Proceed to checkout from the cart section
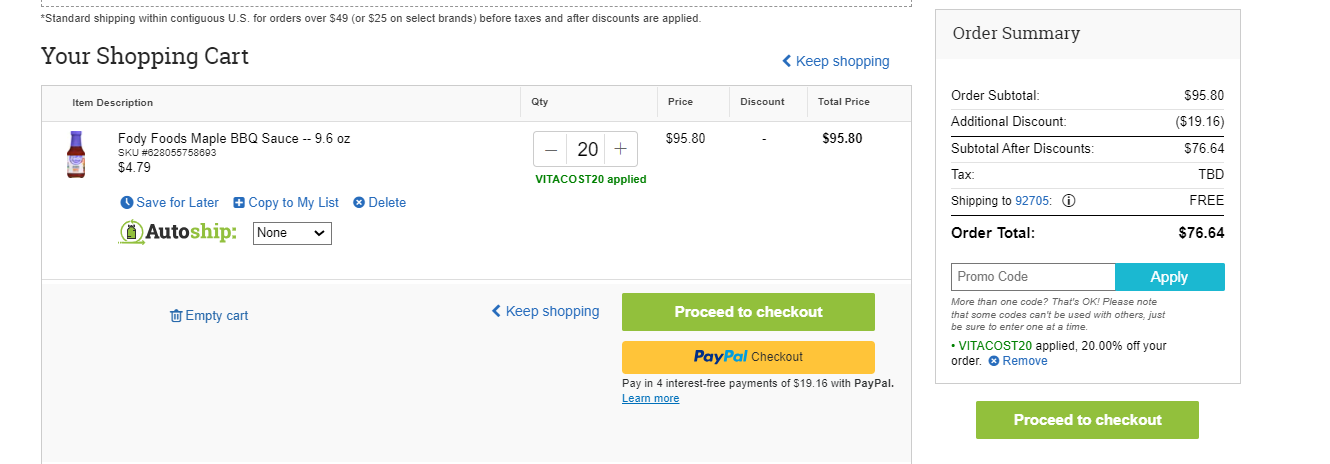 [748, 312]
